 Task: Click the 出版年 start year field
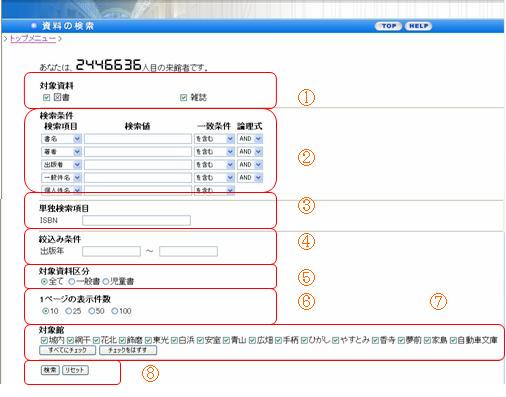point(111,251)
